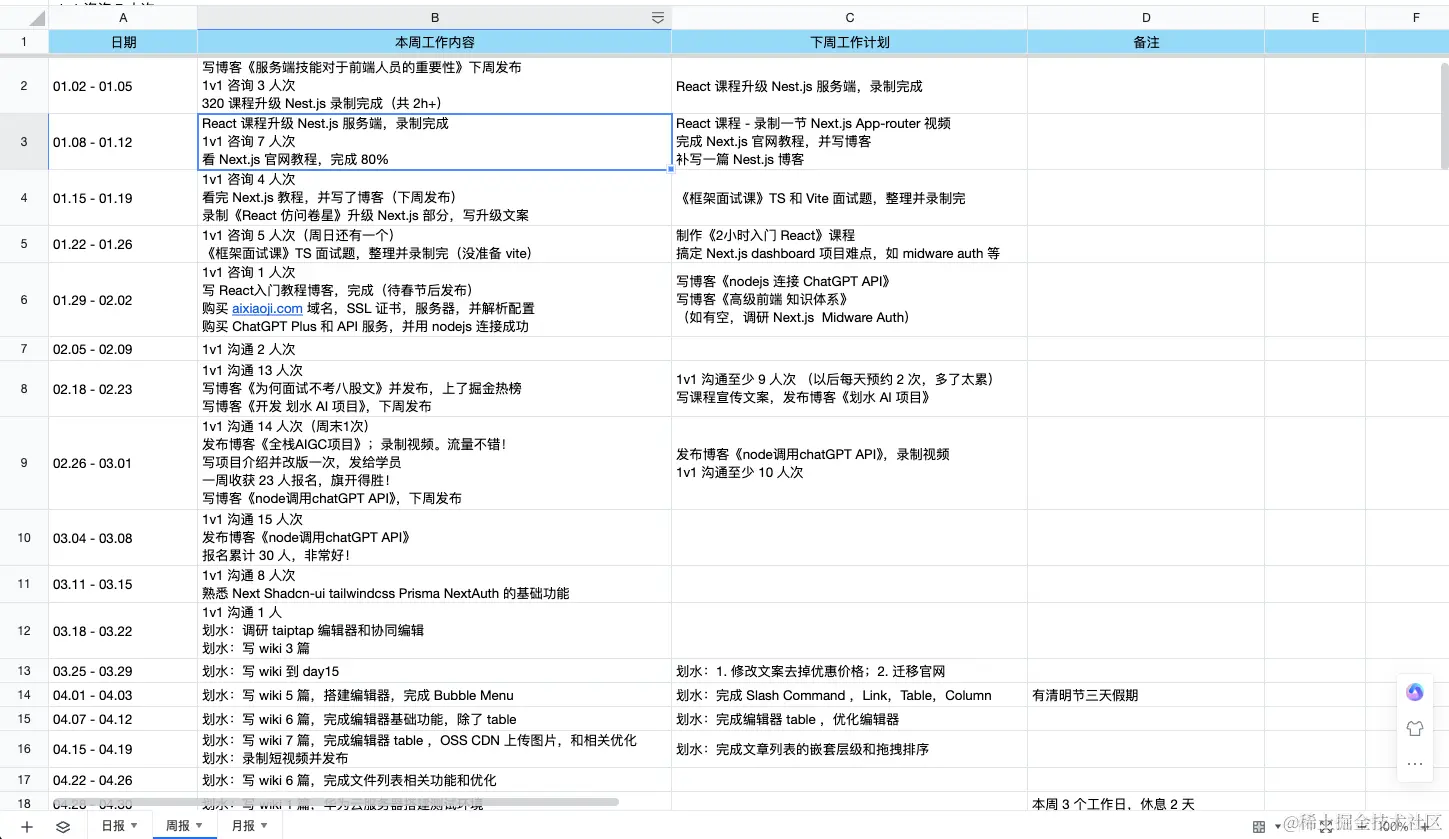Screen dimensions: 1449x839
Task: Select the date cell 03.25 - 03.29
Action: [x=123, y=671]
